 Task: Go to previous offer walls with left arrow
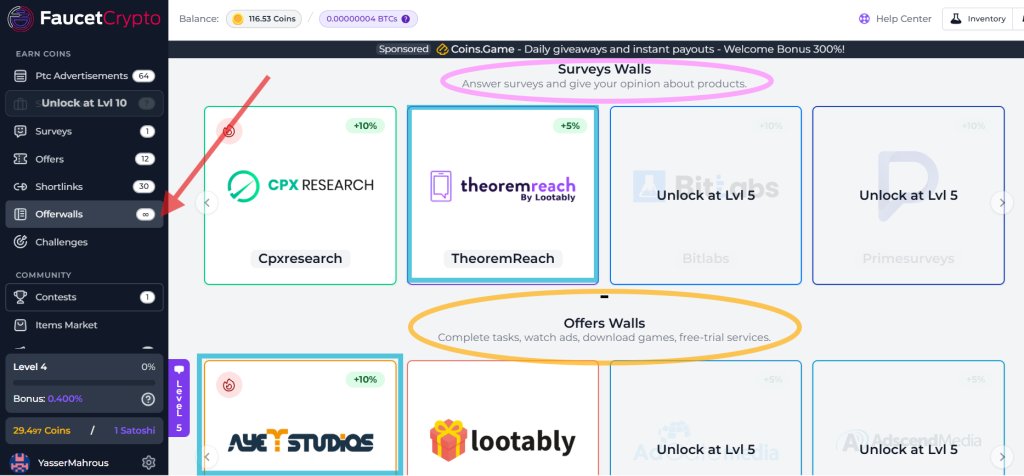(x=207, y=456)
